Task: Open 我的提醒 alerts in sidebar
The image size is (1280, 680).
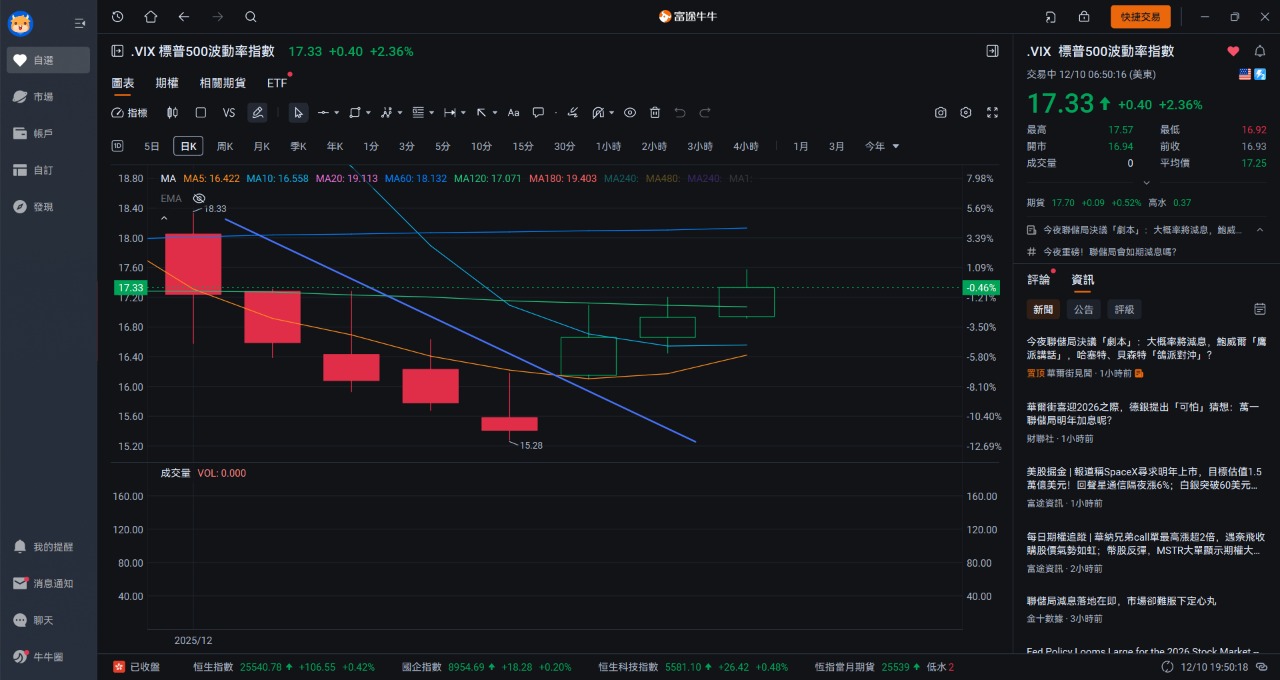Action: point(48,547)
